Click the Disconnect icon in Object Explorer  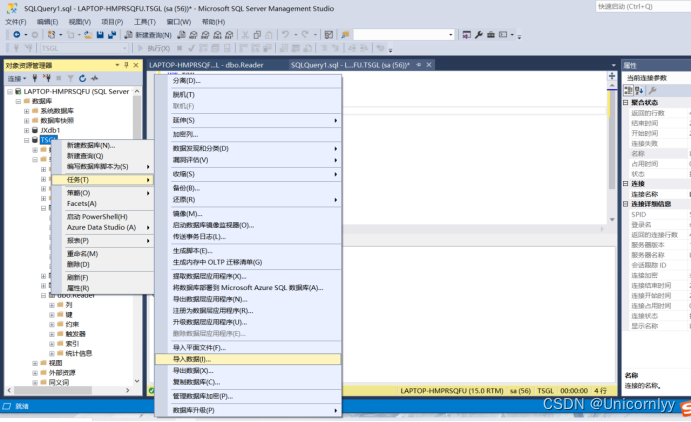pos(47,78)
